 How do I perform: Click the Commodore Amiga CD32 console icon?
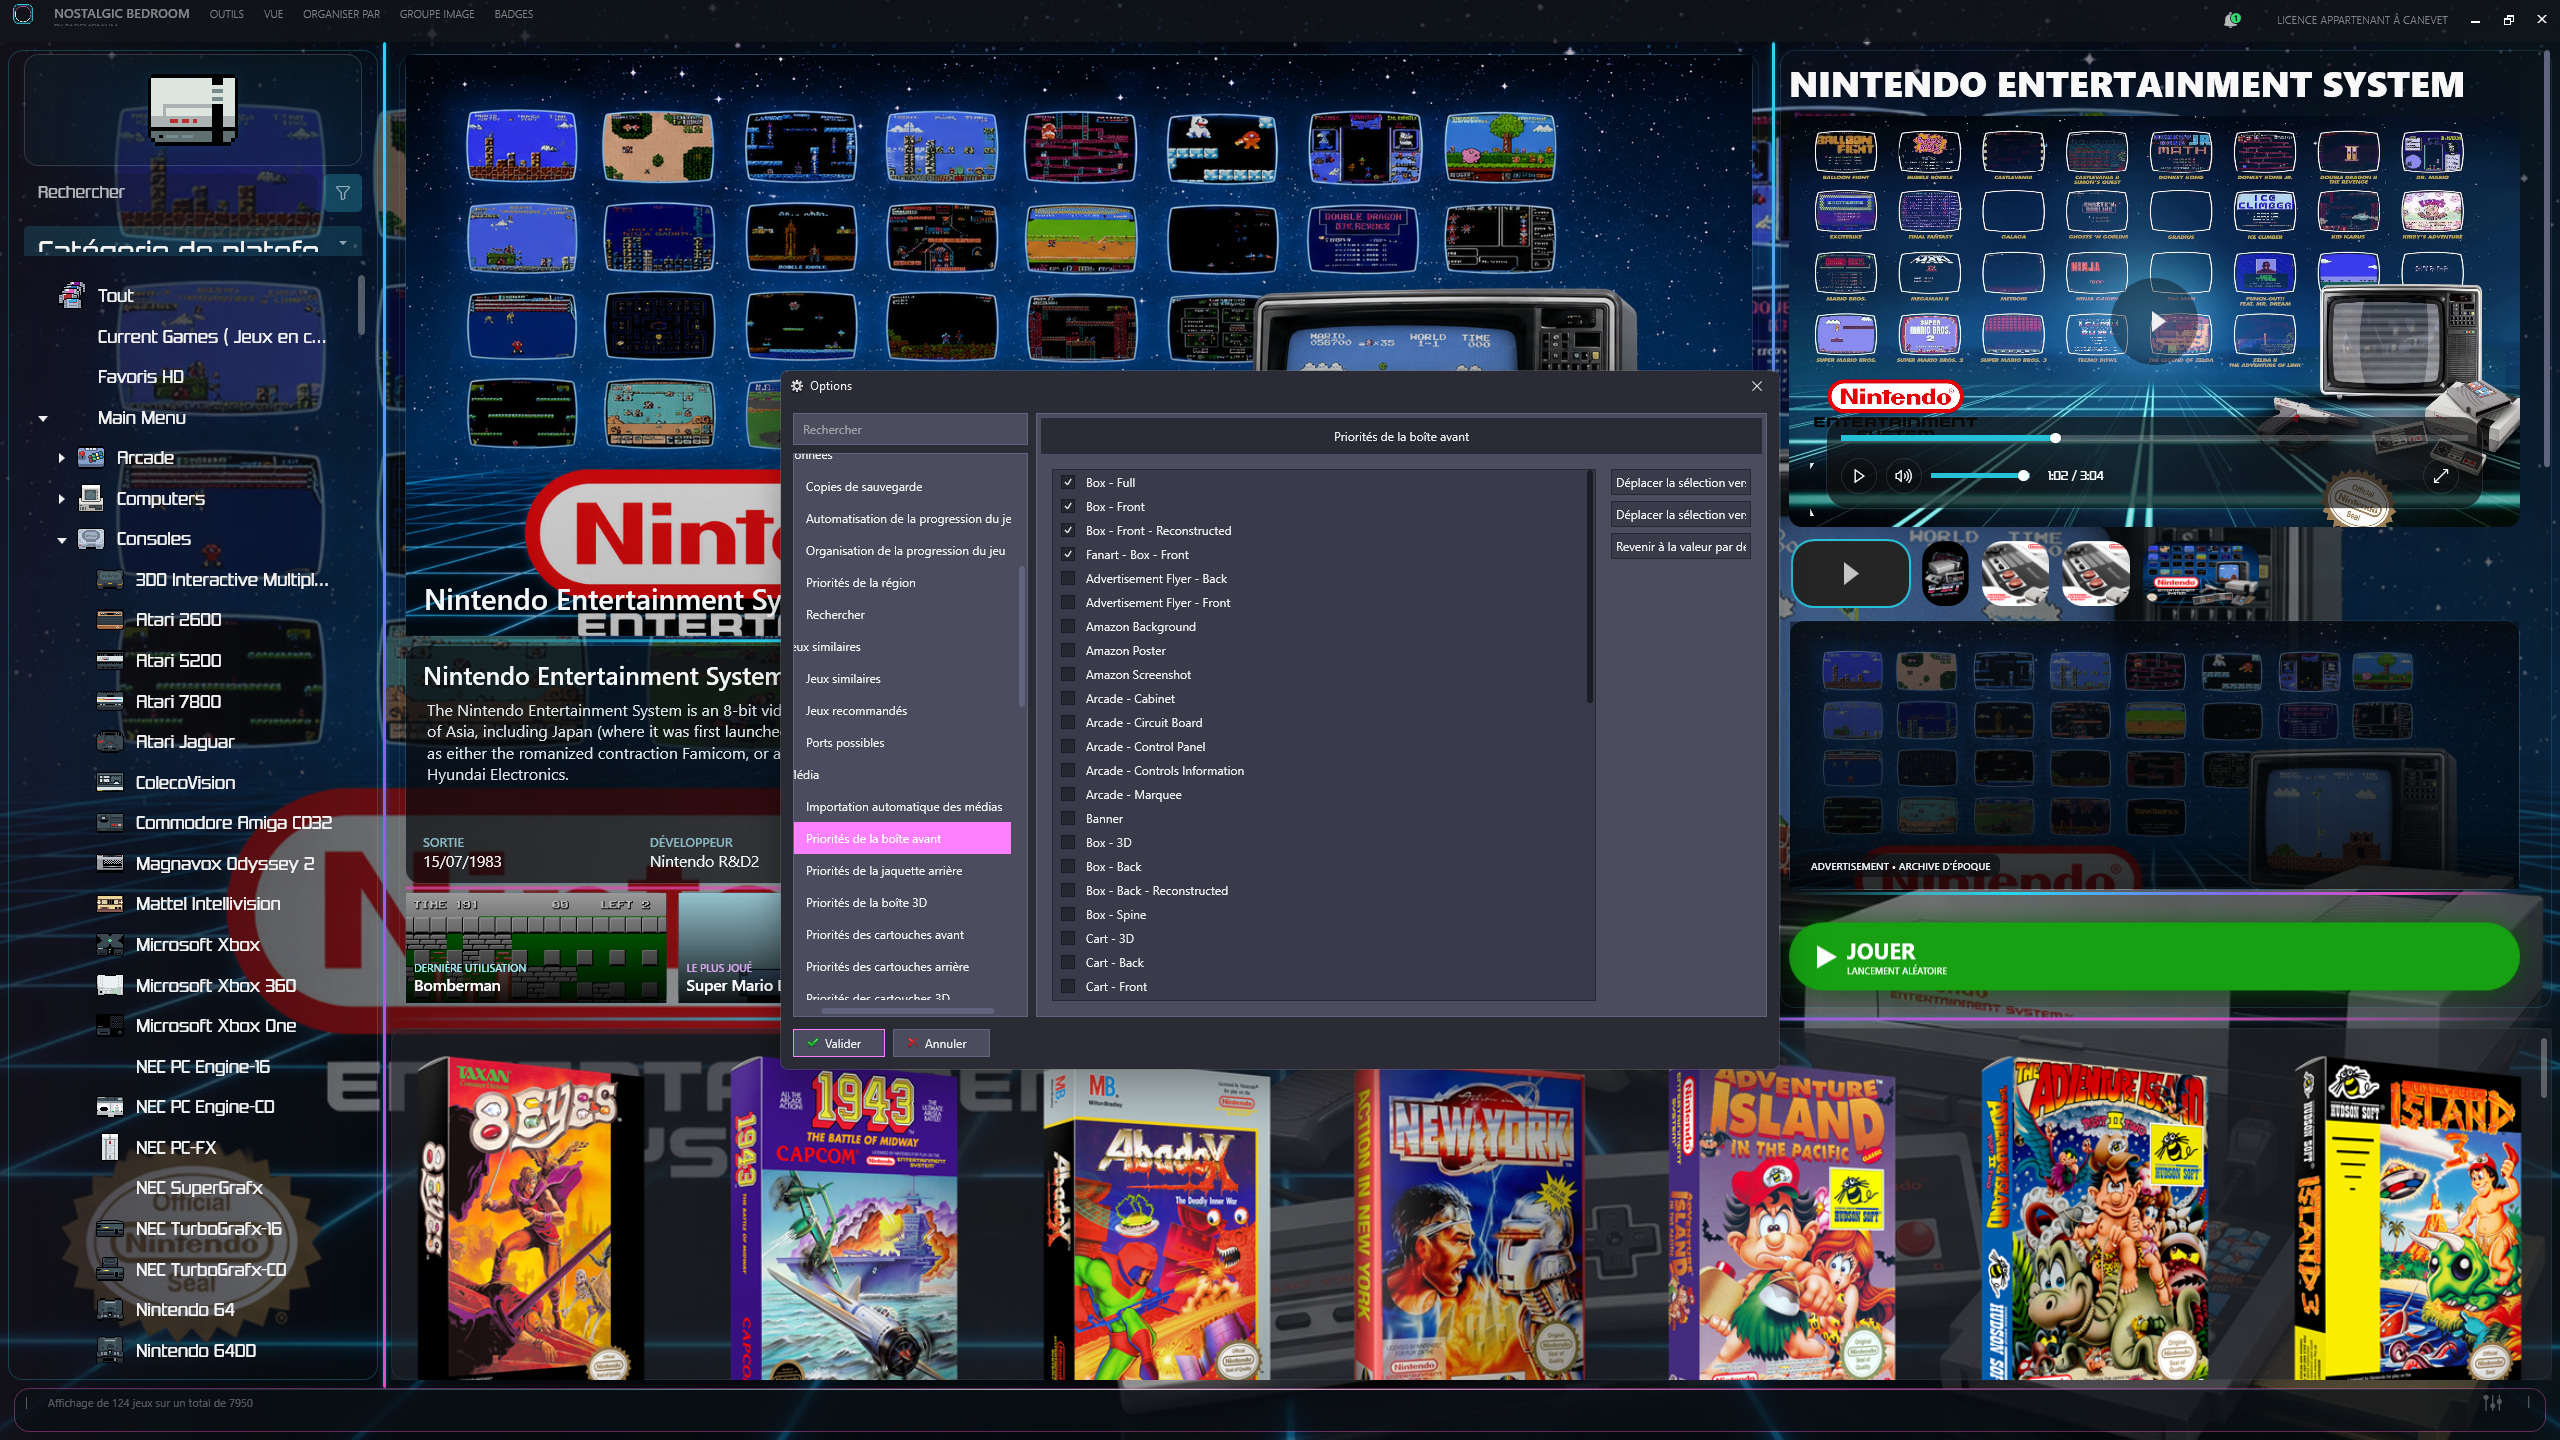click(x=110, y=823)
